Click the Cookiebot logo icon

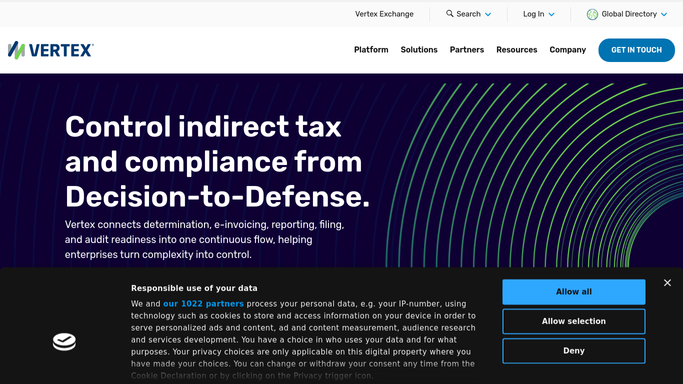(x=64, y=342)
